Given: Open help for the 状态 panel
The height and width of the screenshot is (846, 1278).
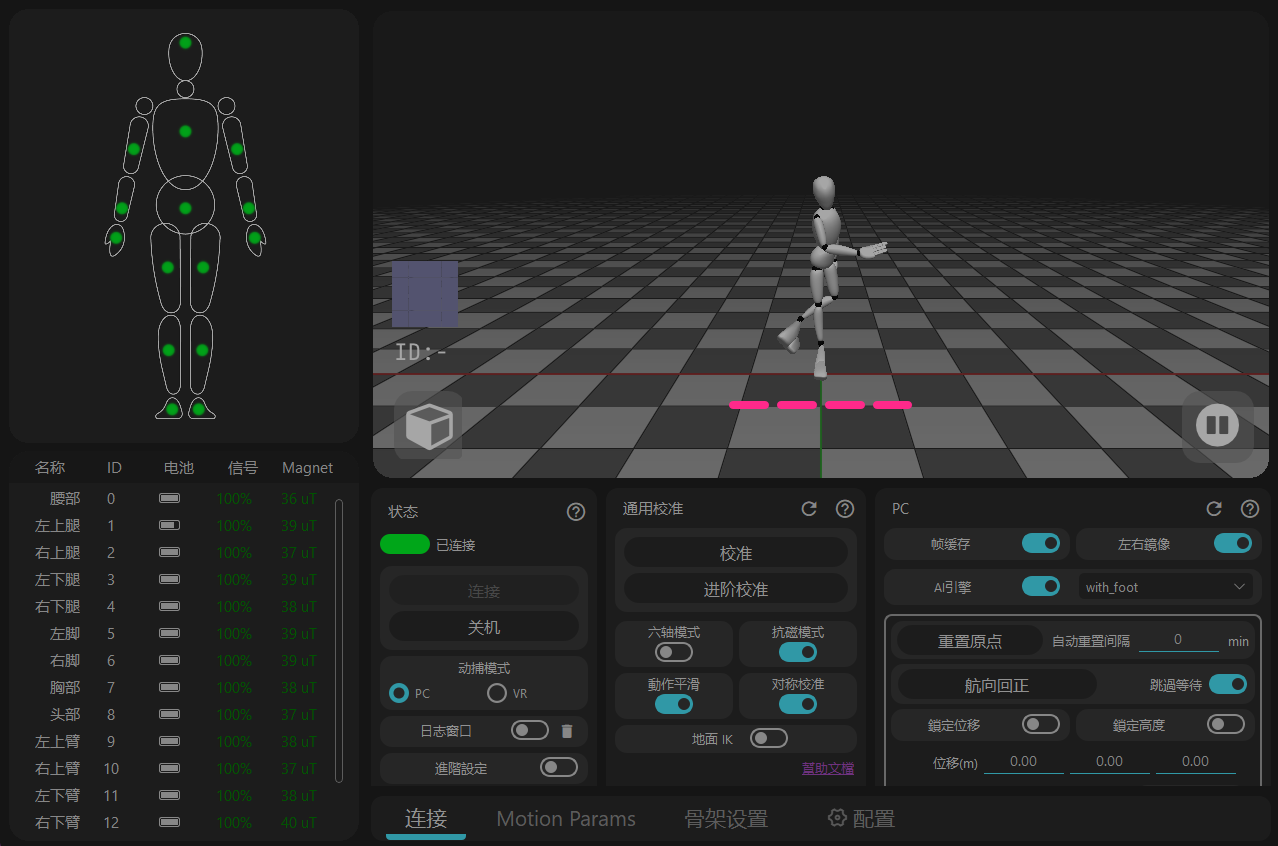Looking at the screenshot, I should [x=576, y=511].
